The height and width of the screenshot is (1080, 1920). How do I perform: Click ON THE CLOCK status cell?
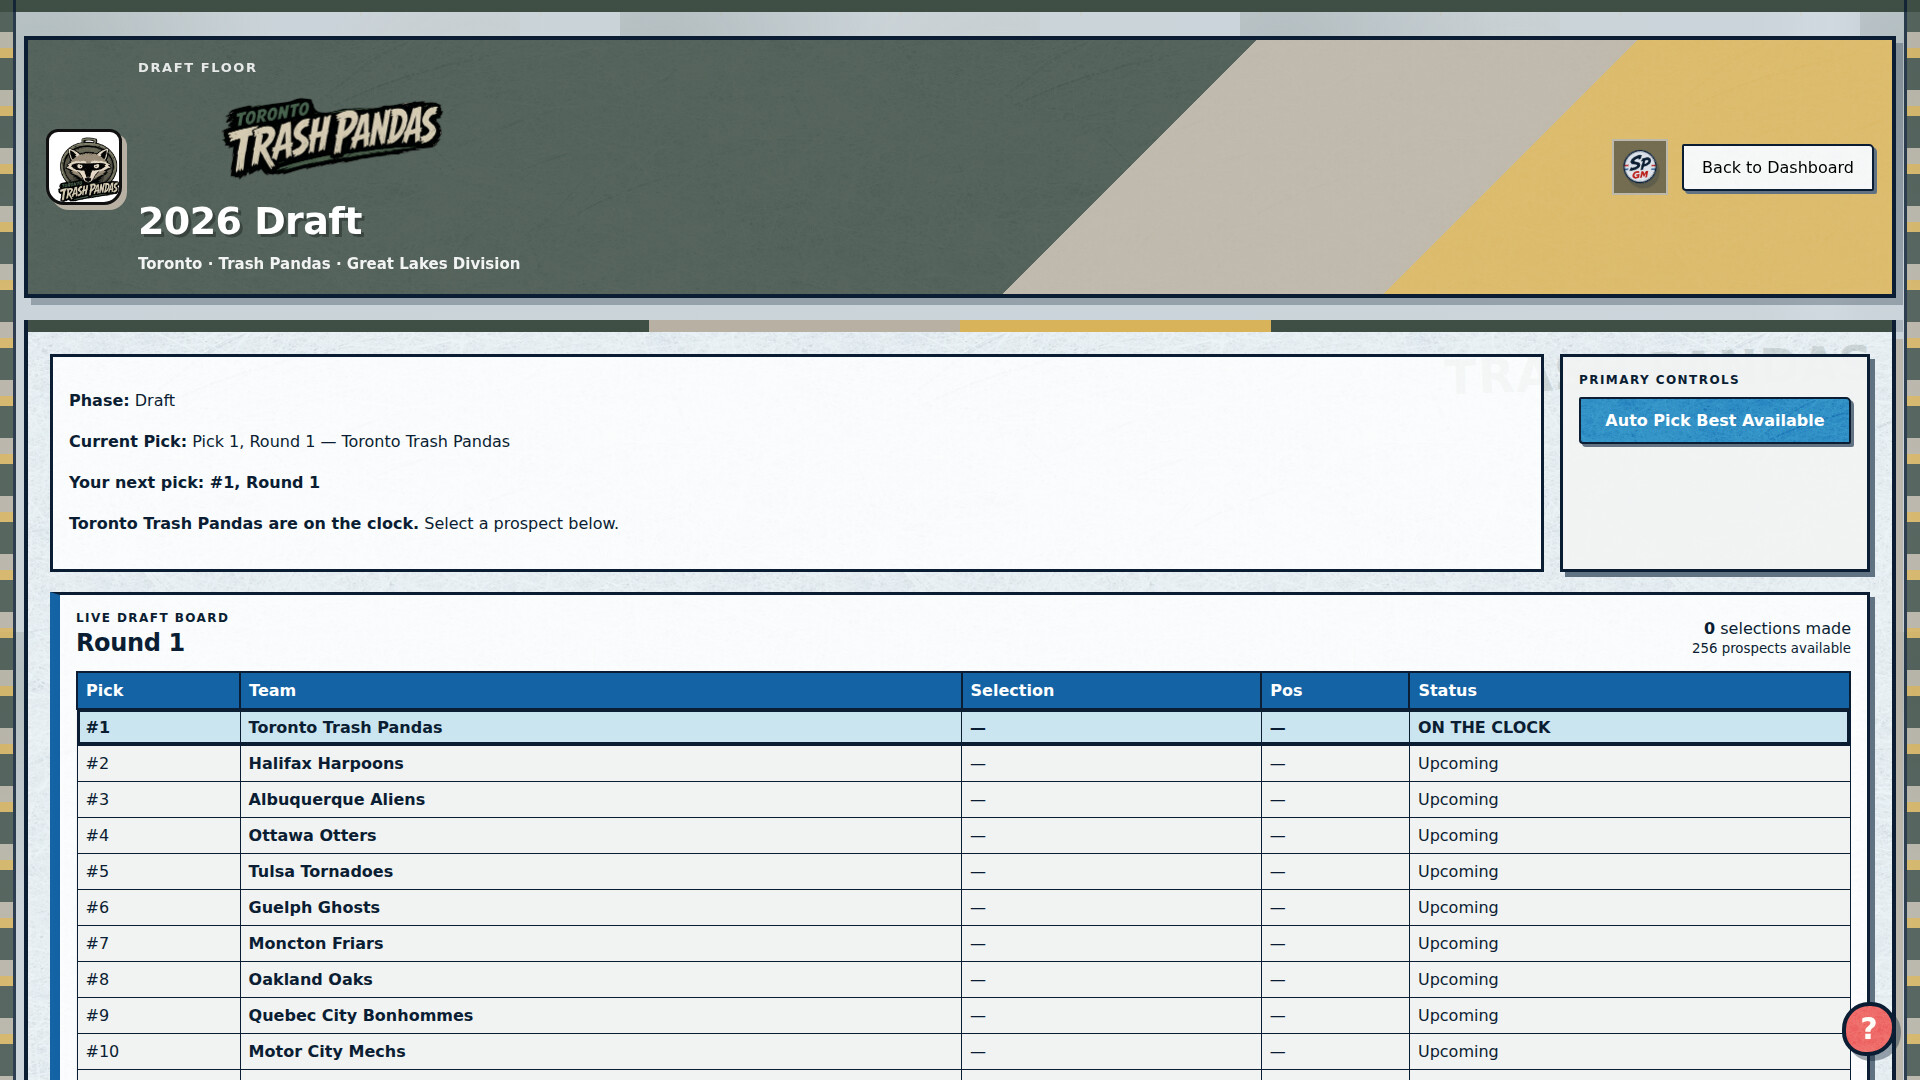[x=1629, y=727]
